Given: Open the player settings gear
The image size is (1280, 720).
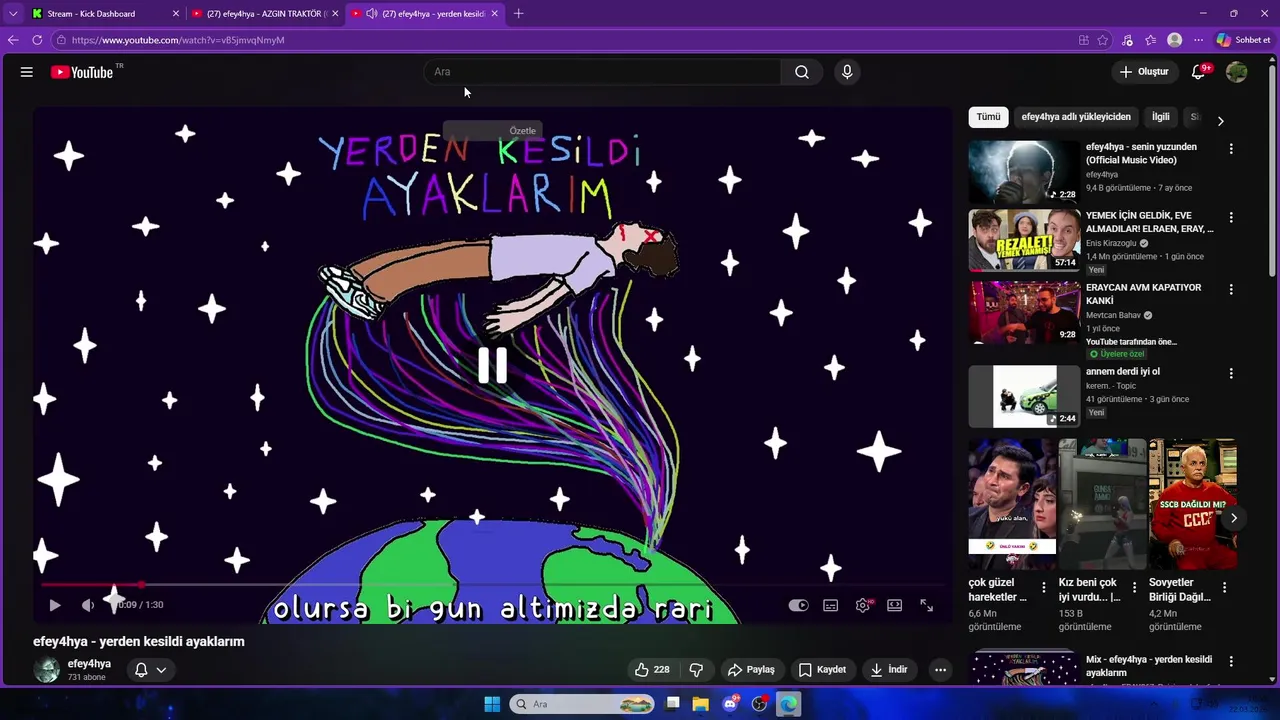Looking at the screenshot, I should [863, 605].
